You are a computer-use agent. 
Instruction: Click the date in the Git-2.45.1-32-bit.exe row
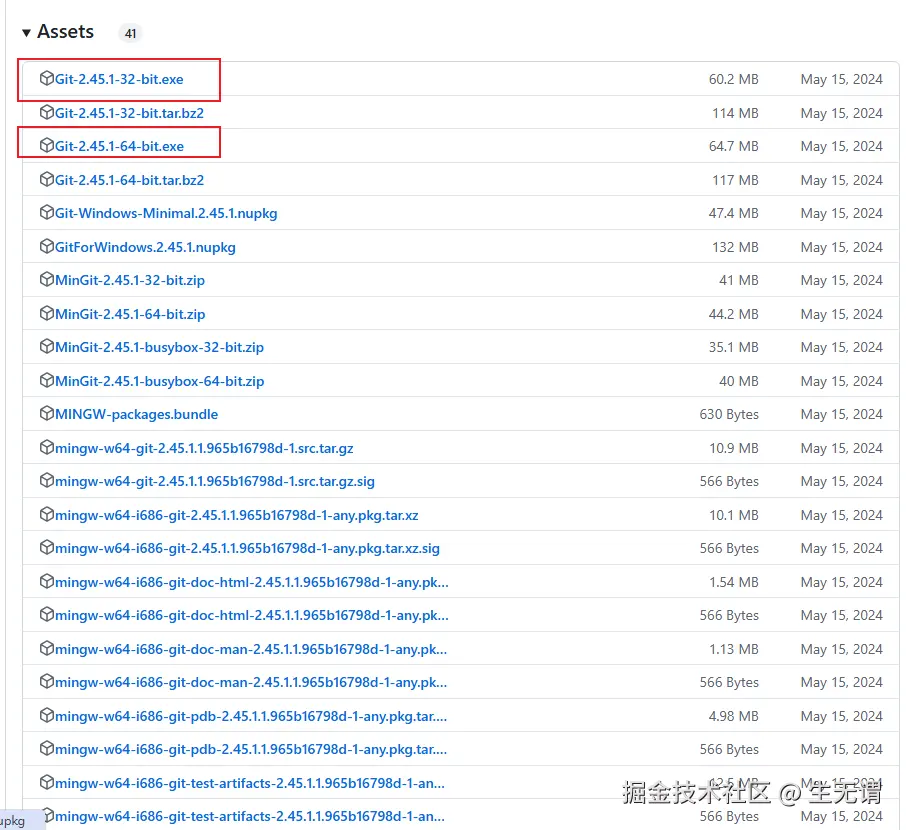842,79
